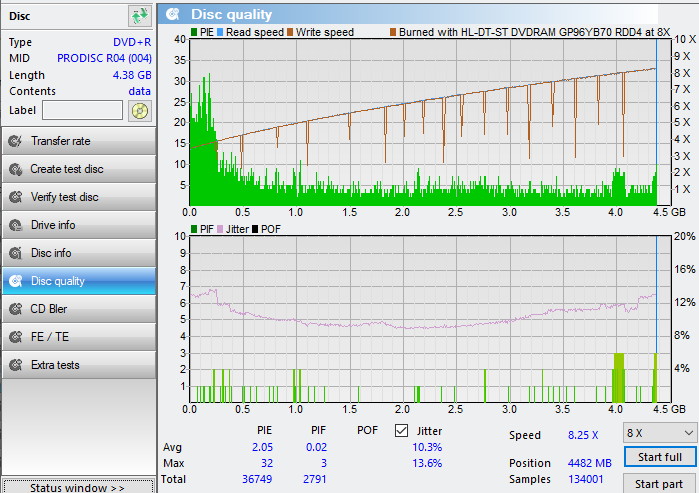Screen dimensions: 699x493
Task: Click the Extra tests disc icon
Action: (15, 365)
